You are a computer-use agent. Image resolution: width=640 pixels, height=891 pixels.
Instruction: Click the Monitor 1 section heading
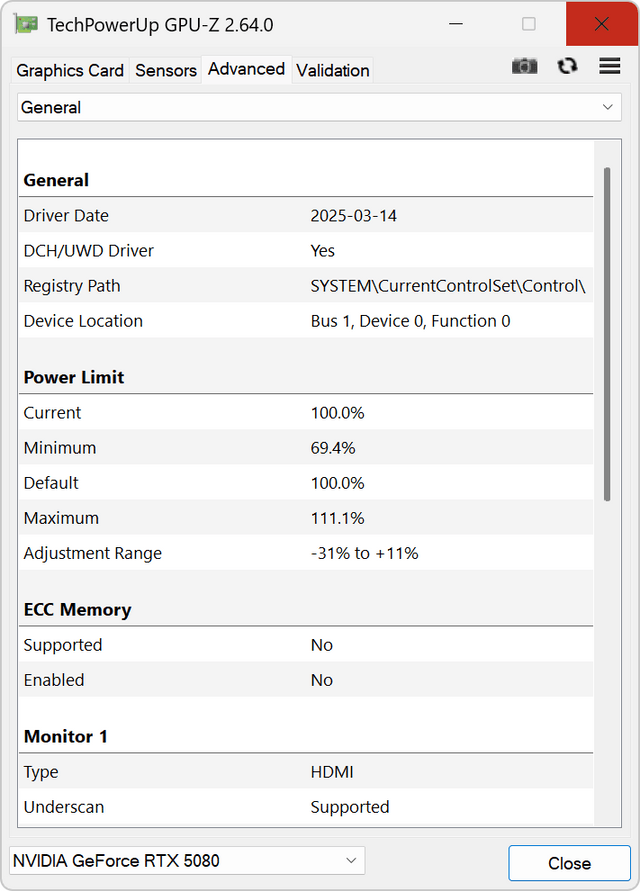(x=65, y=736)
